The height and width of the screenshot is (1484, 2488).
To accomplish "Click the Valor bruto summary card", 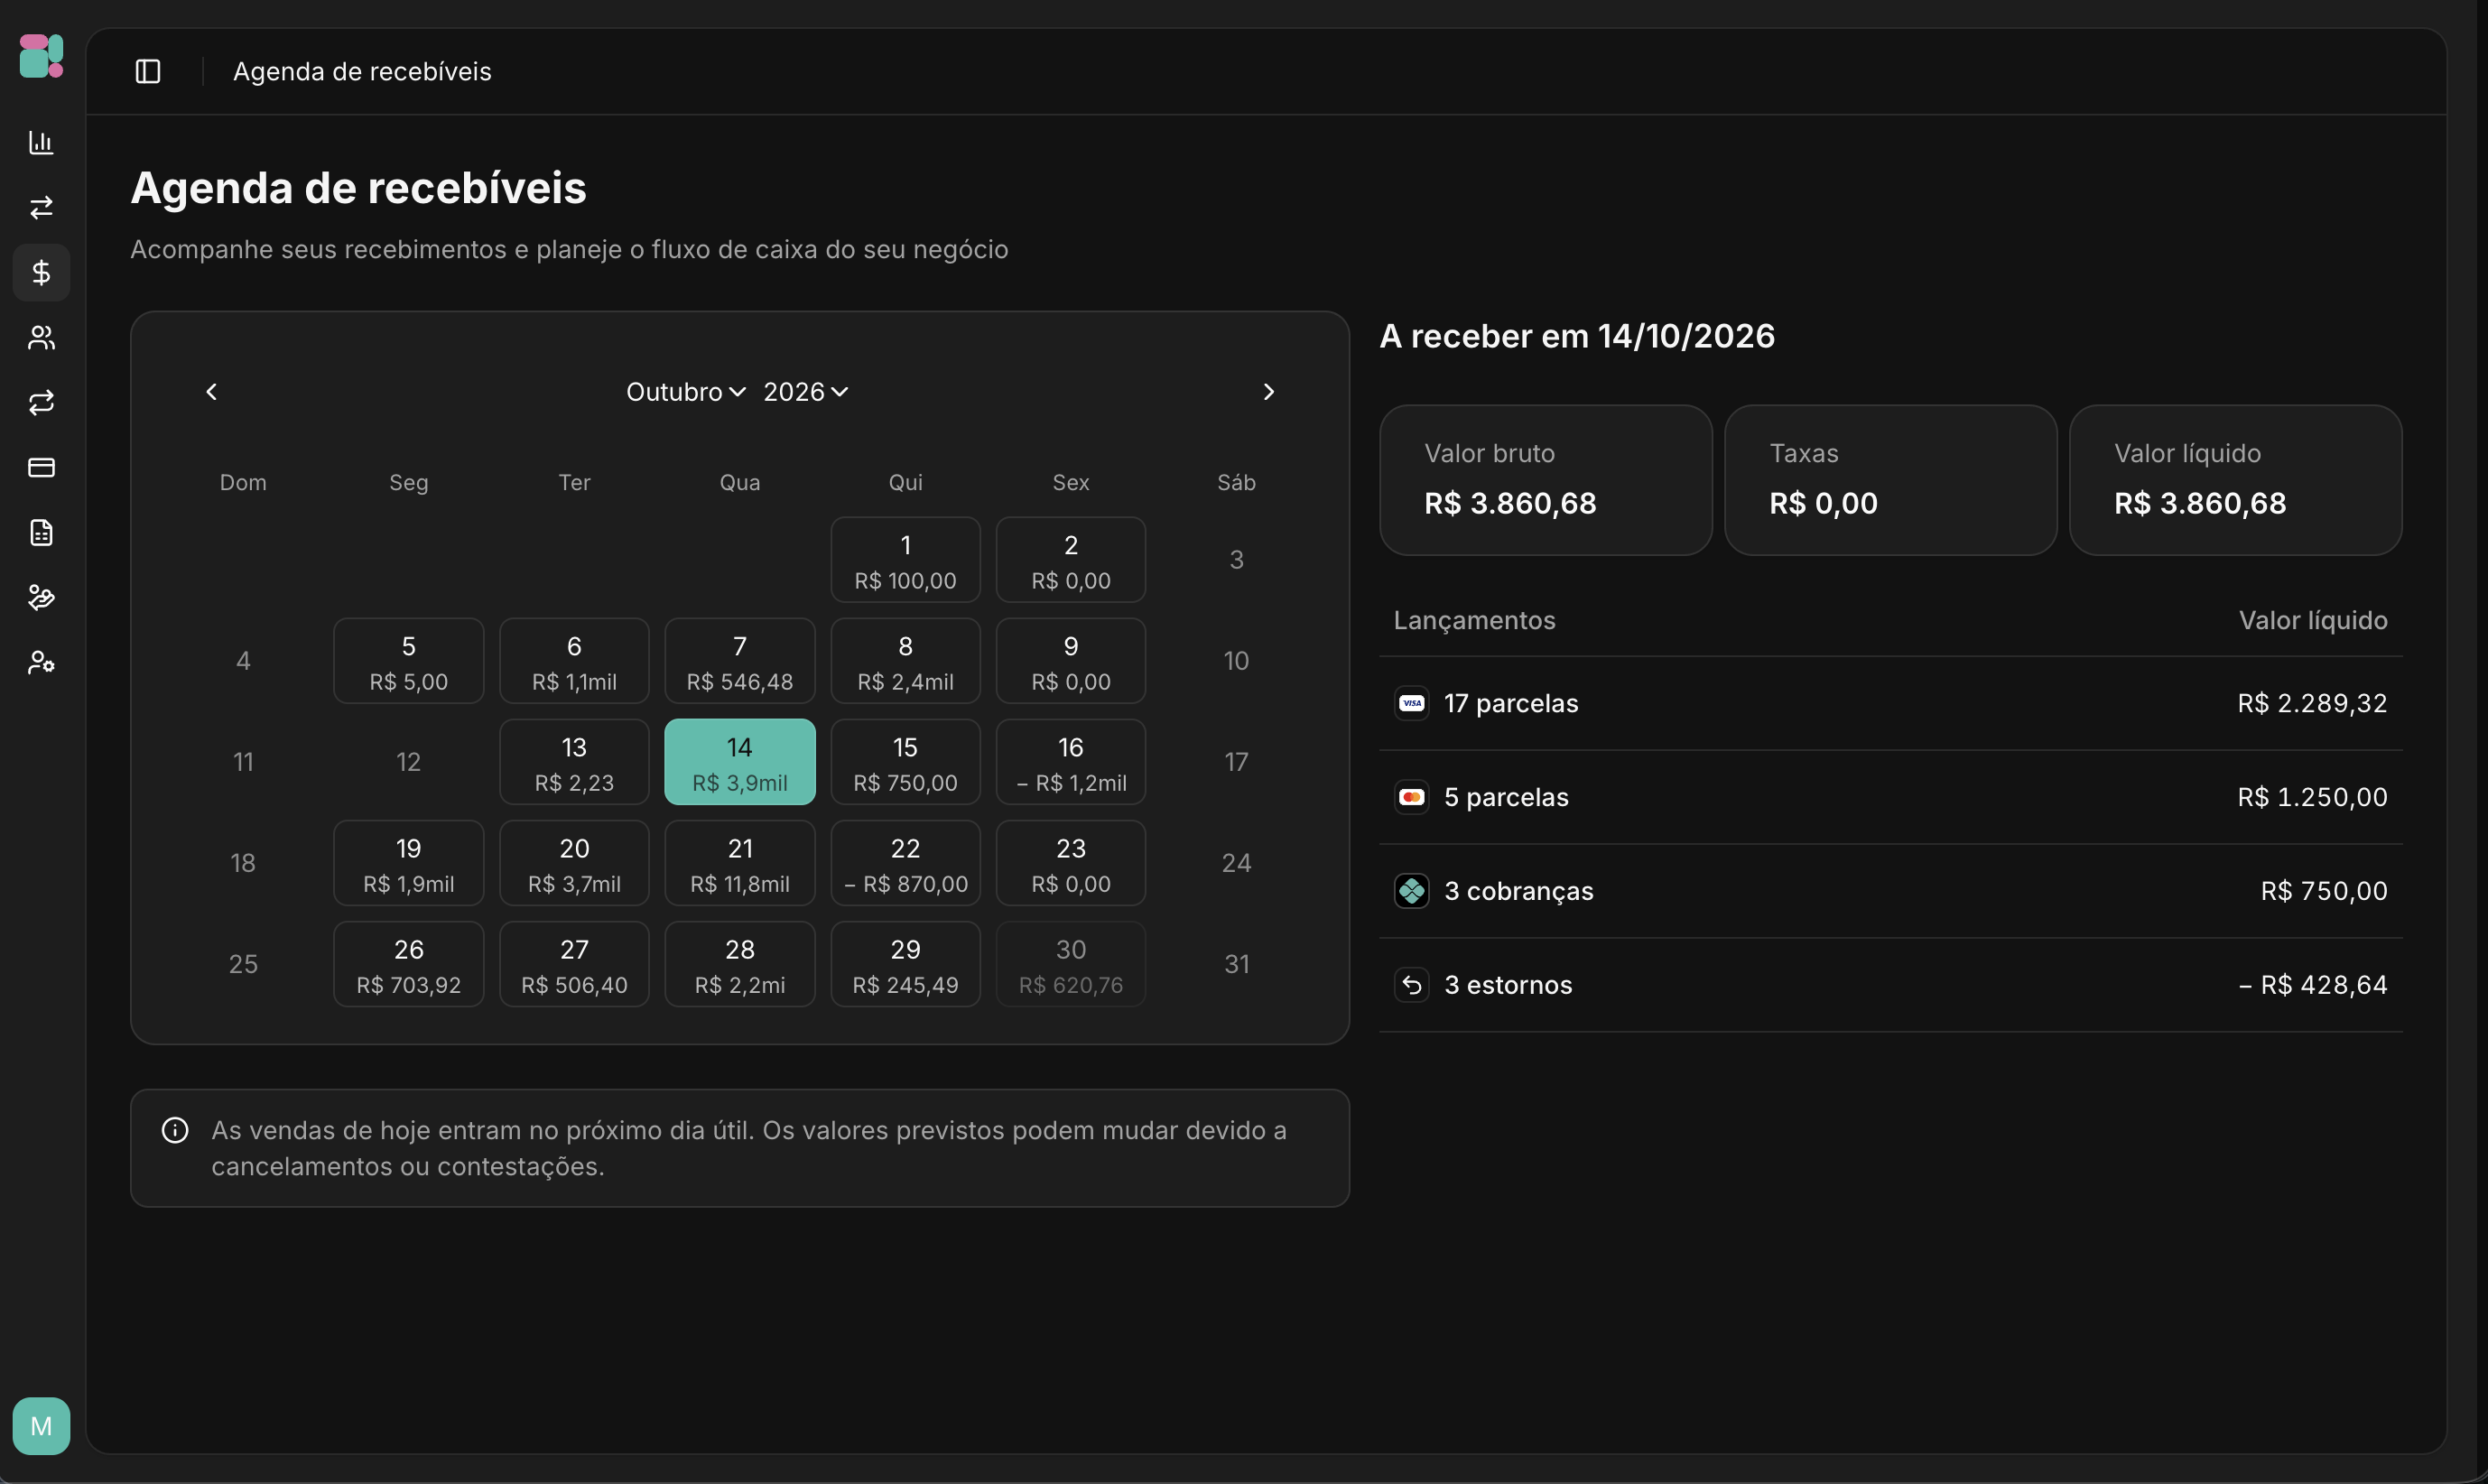I will pos(1546,480).
